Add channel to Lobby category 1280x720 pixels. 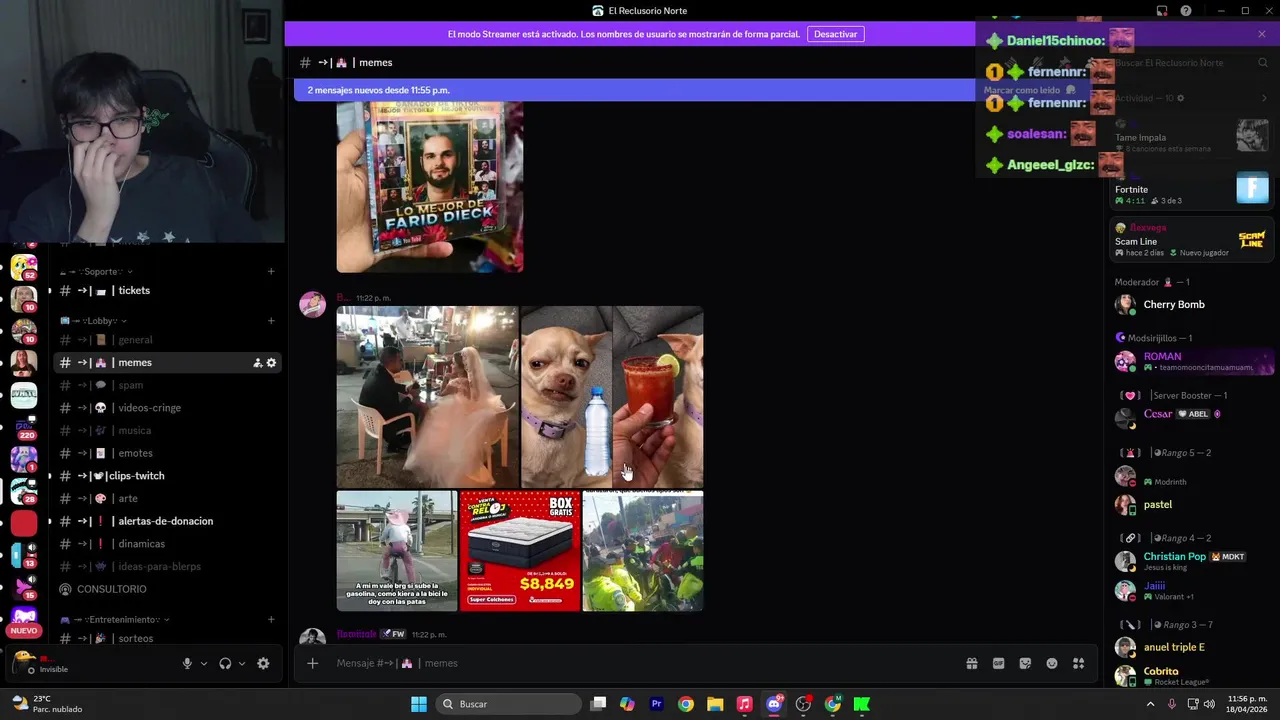pos(271,321)
